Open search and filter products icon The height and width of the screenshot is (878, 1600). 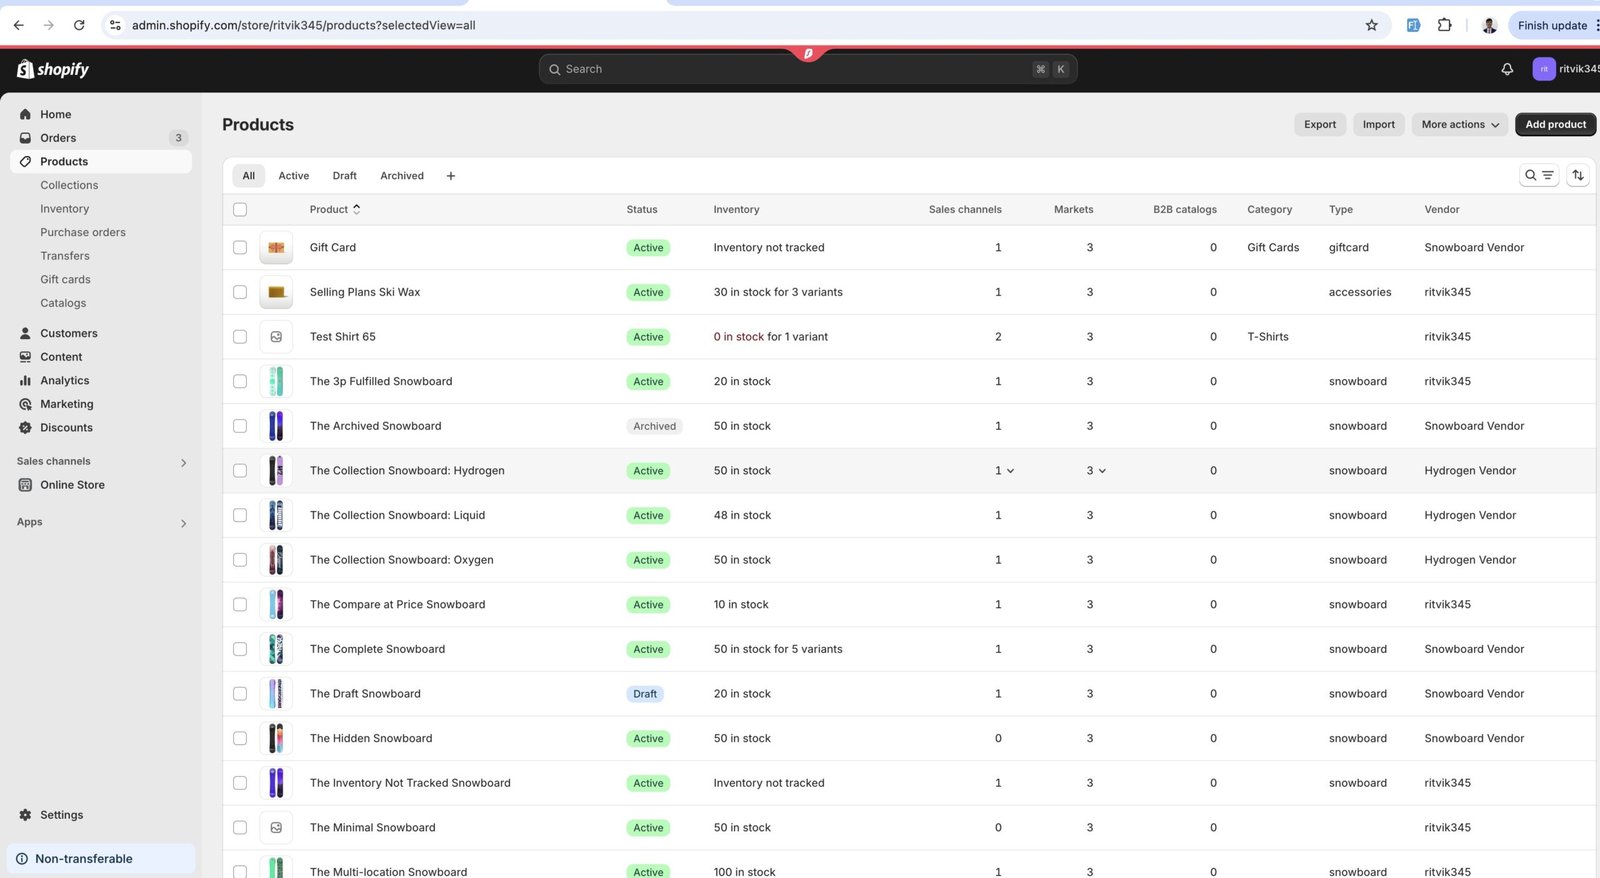pos(1538,175)
